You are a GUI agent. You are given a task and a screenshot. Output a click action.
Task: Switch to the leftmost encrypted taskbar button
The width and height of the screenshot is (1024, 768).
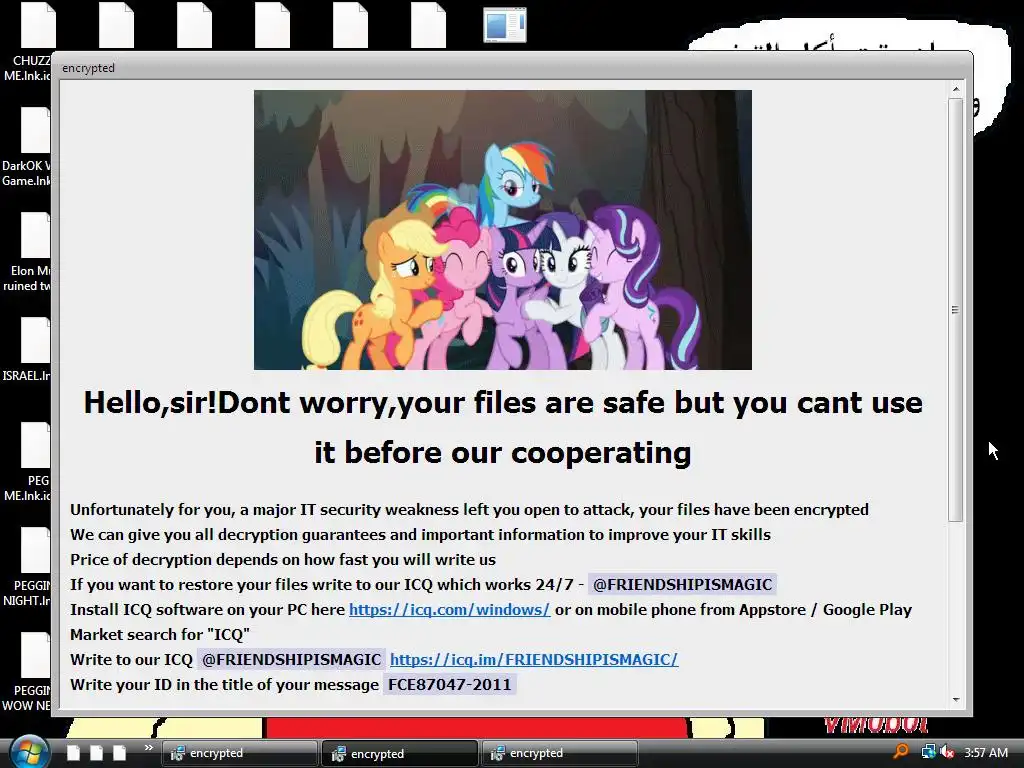239,753
